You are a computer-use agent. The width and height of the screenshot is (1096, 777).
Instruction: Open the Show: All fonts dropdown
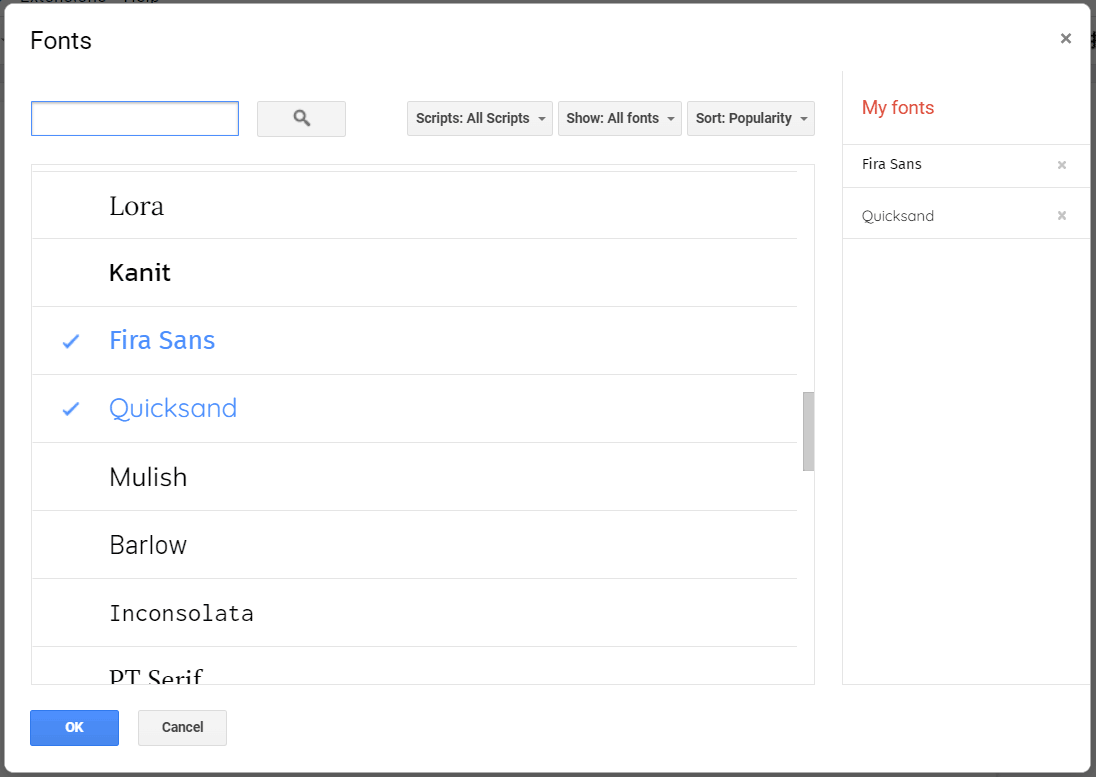[619, 118]
